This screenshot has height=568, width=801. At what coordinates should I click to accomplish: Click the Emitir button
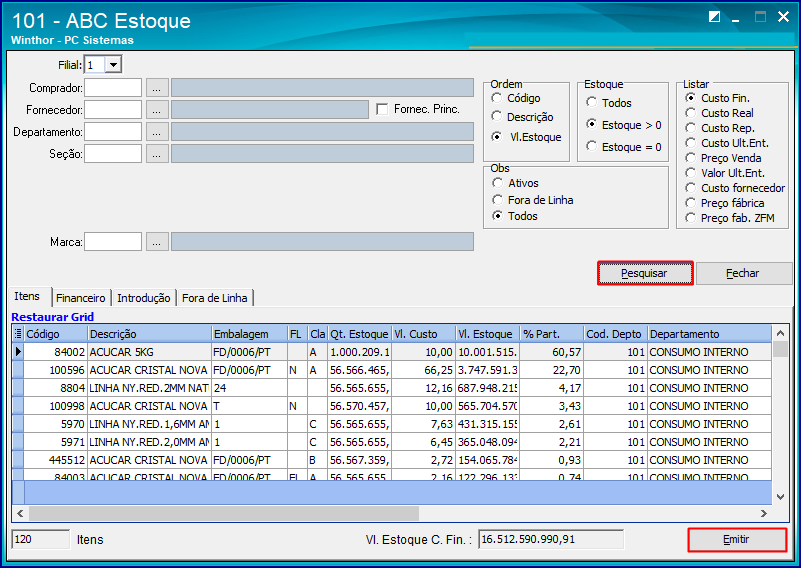coord(736,539)
